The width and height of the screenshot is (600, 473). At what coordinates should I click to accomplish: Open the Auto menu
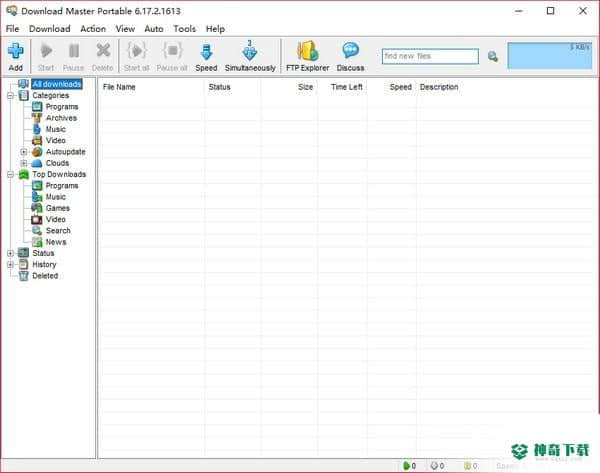tap(154, 29)
